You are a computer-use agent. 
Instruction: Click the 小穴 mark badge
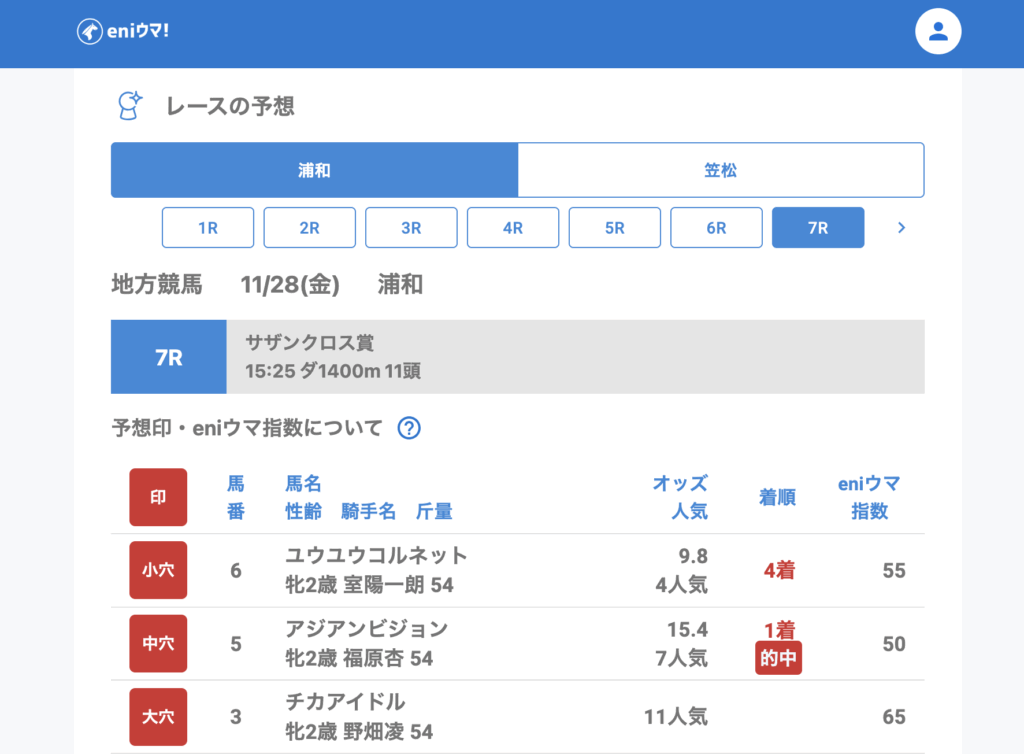tap(158, 570)
